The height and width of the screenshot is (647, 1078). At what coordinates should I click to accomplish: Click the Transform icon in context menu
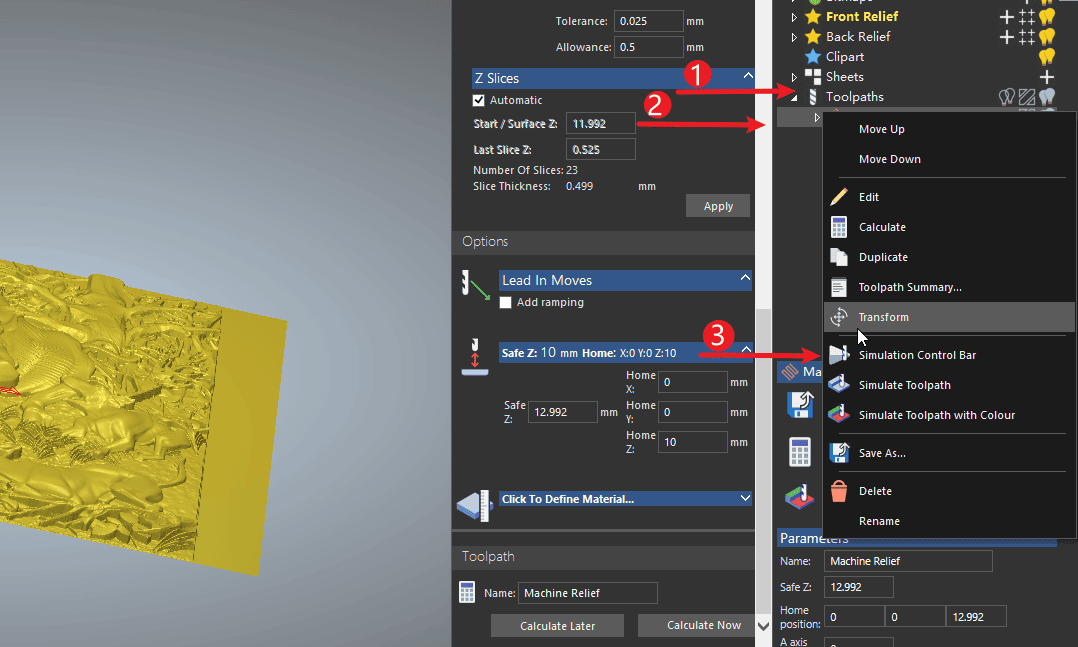(839, 317)
